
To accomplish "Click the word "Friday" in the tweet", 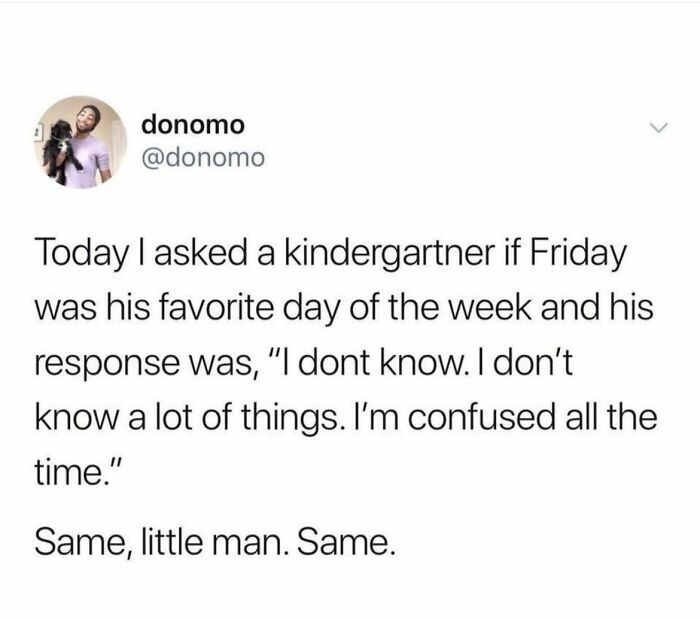I will tap(578, 255).
